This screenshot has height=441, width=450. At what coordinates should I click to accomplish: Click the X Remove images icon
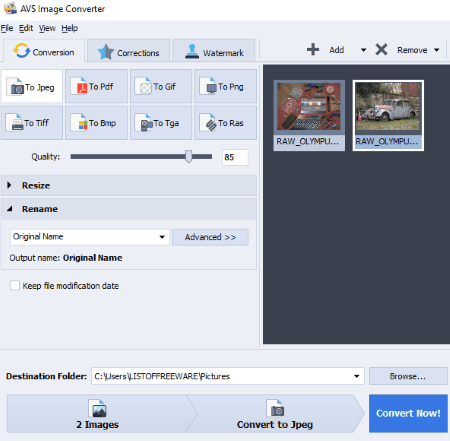(381, 50)
